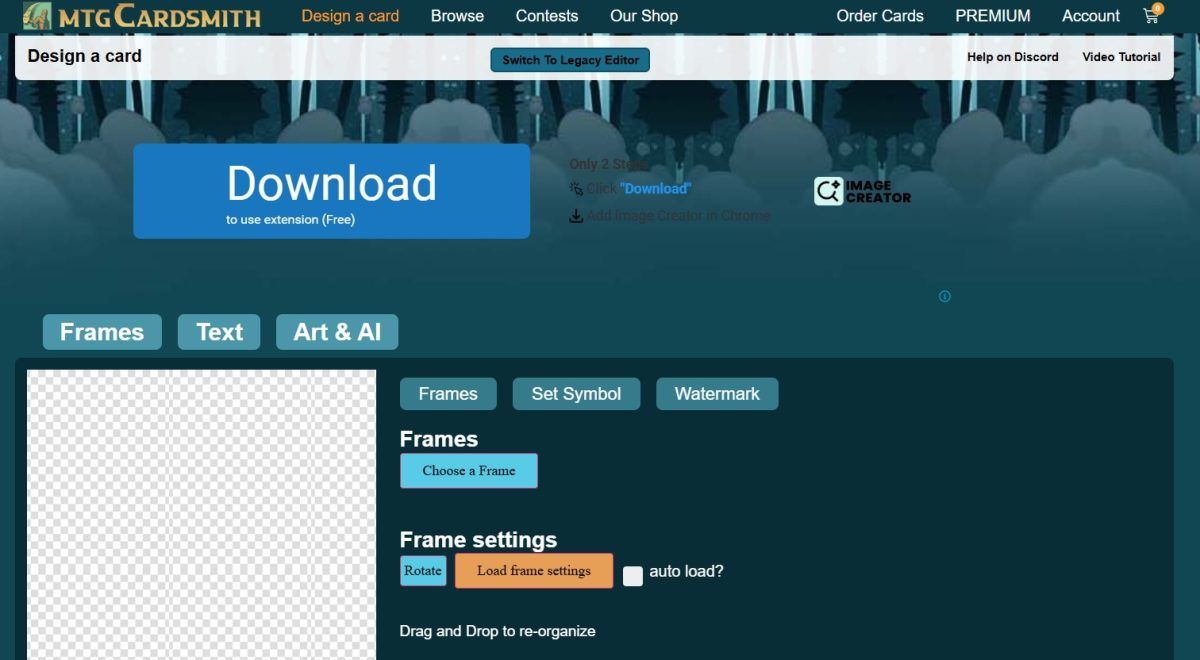This screenshot has height=660, width=1200.
Task: Open the Set Symbol sub-tab
Action: 576,394
